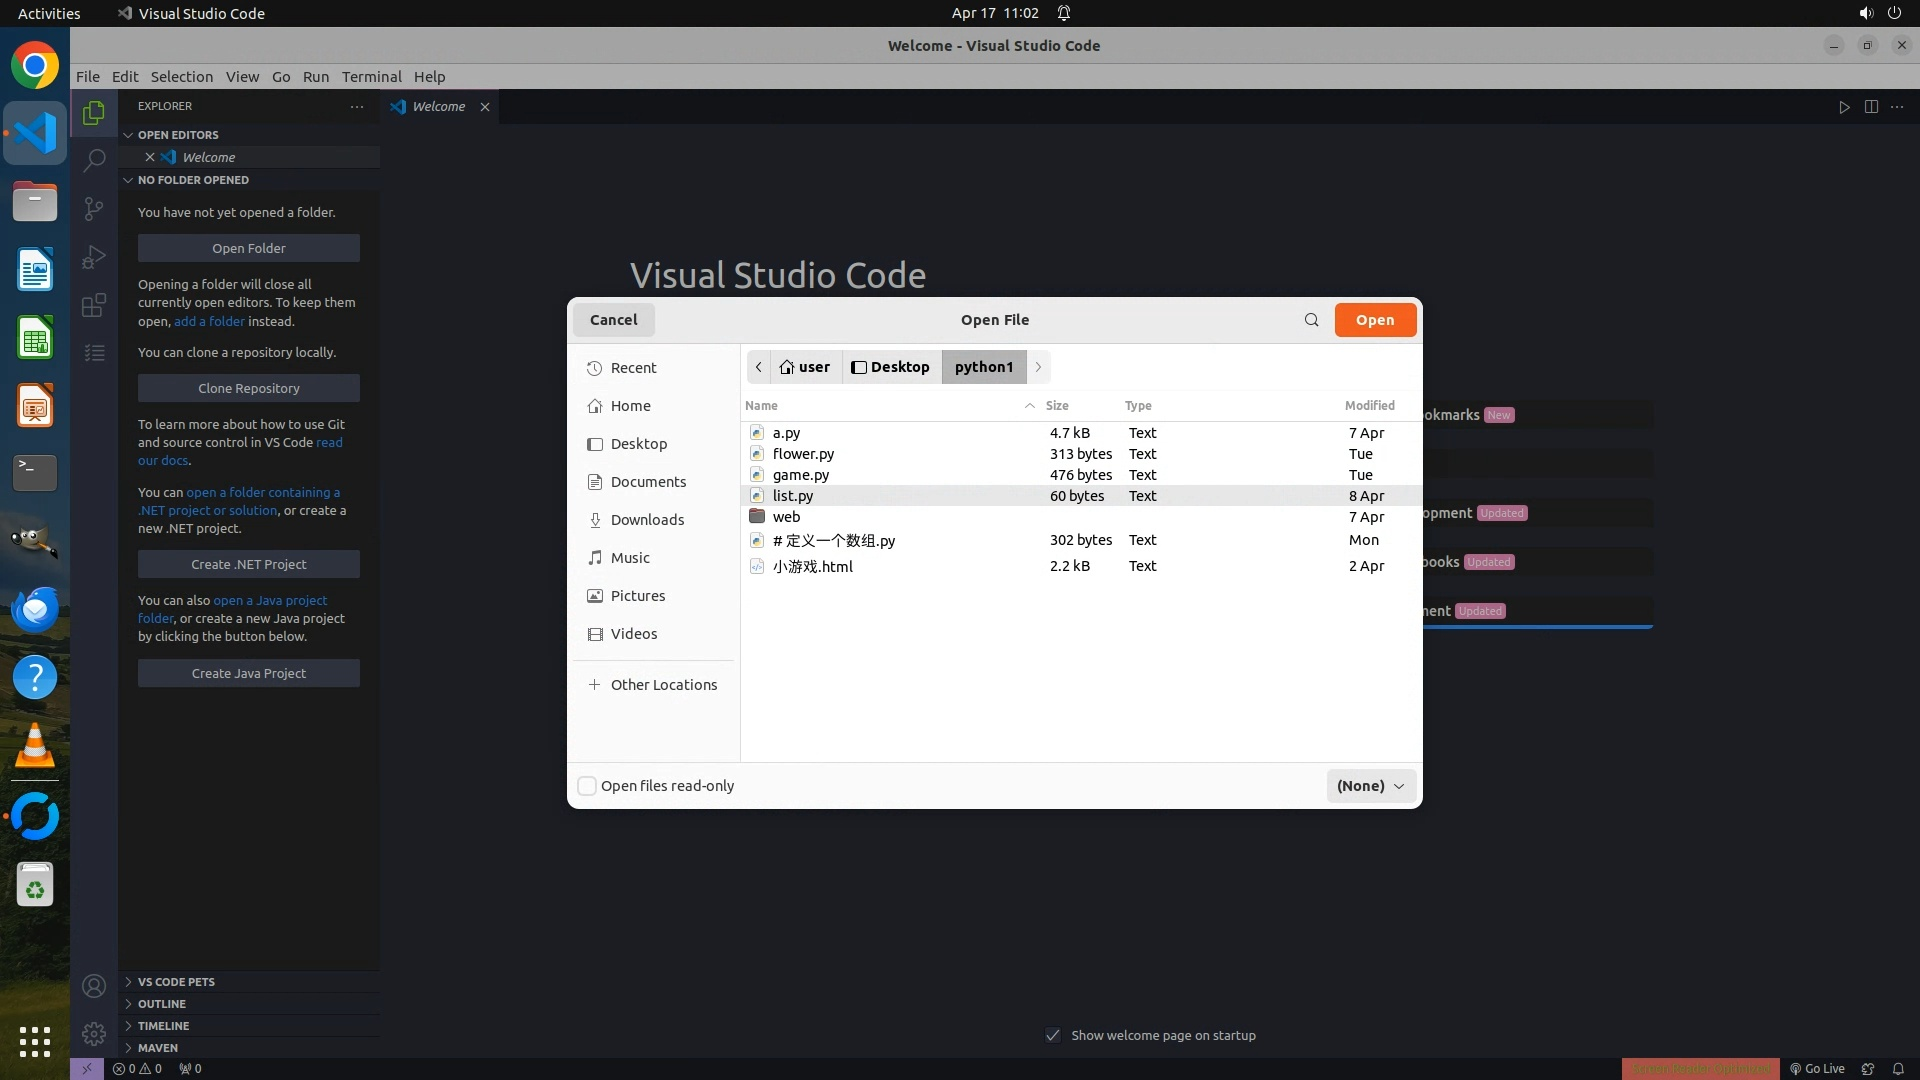Toggle Show welcome page on startup

tap(1053, 1035)
